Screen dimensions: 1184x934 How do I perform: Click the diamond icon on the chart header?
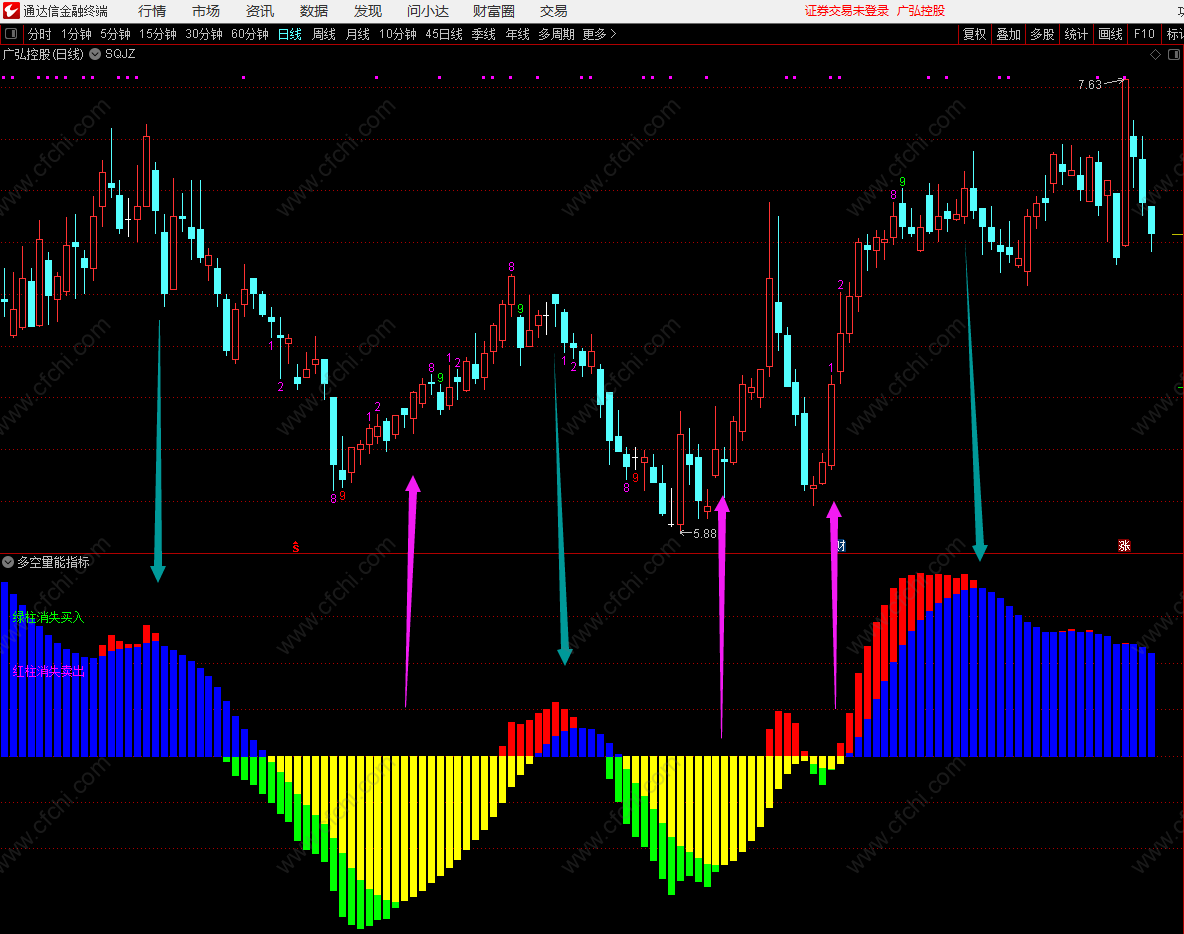tap(1155, 54)
